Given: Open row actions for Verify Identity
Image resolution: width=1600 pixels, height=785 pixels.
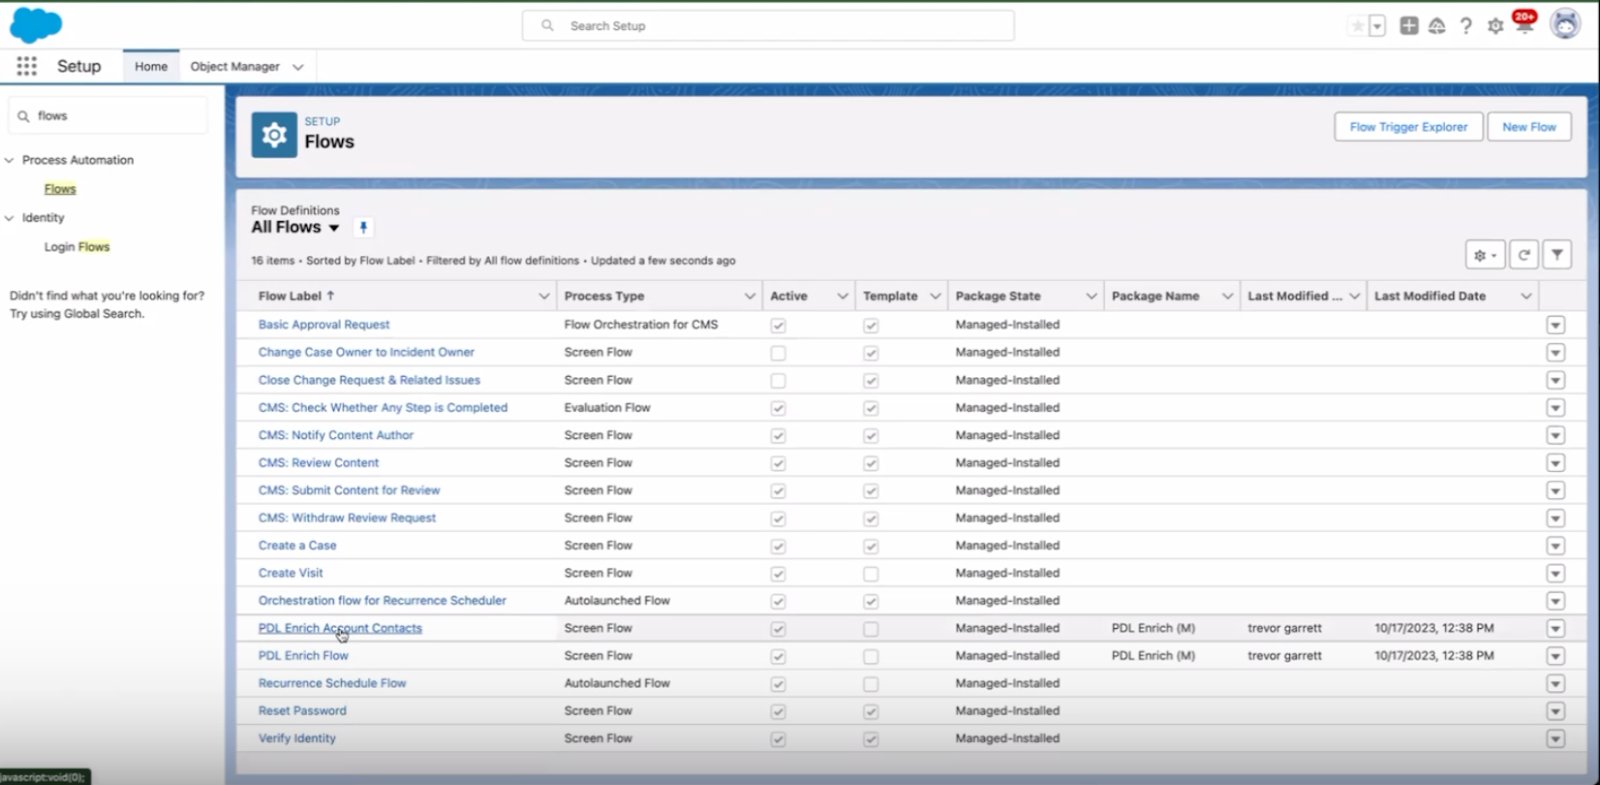Looking at the screenshot, I should 1555,739.
